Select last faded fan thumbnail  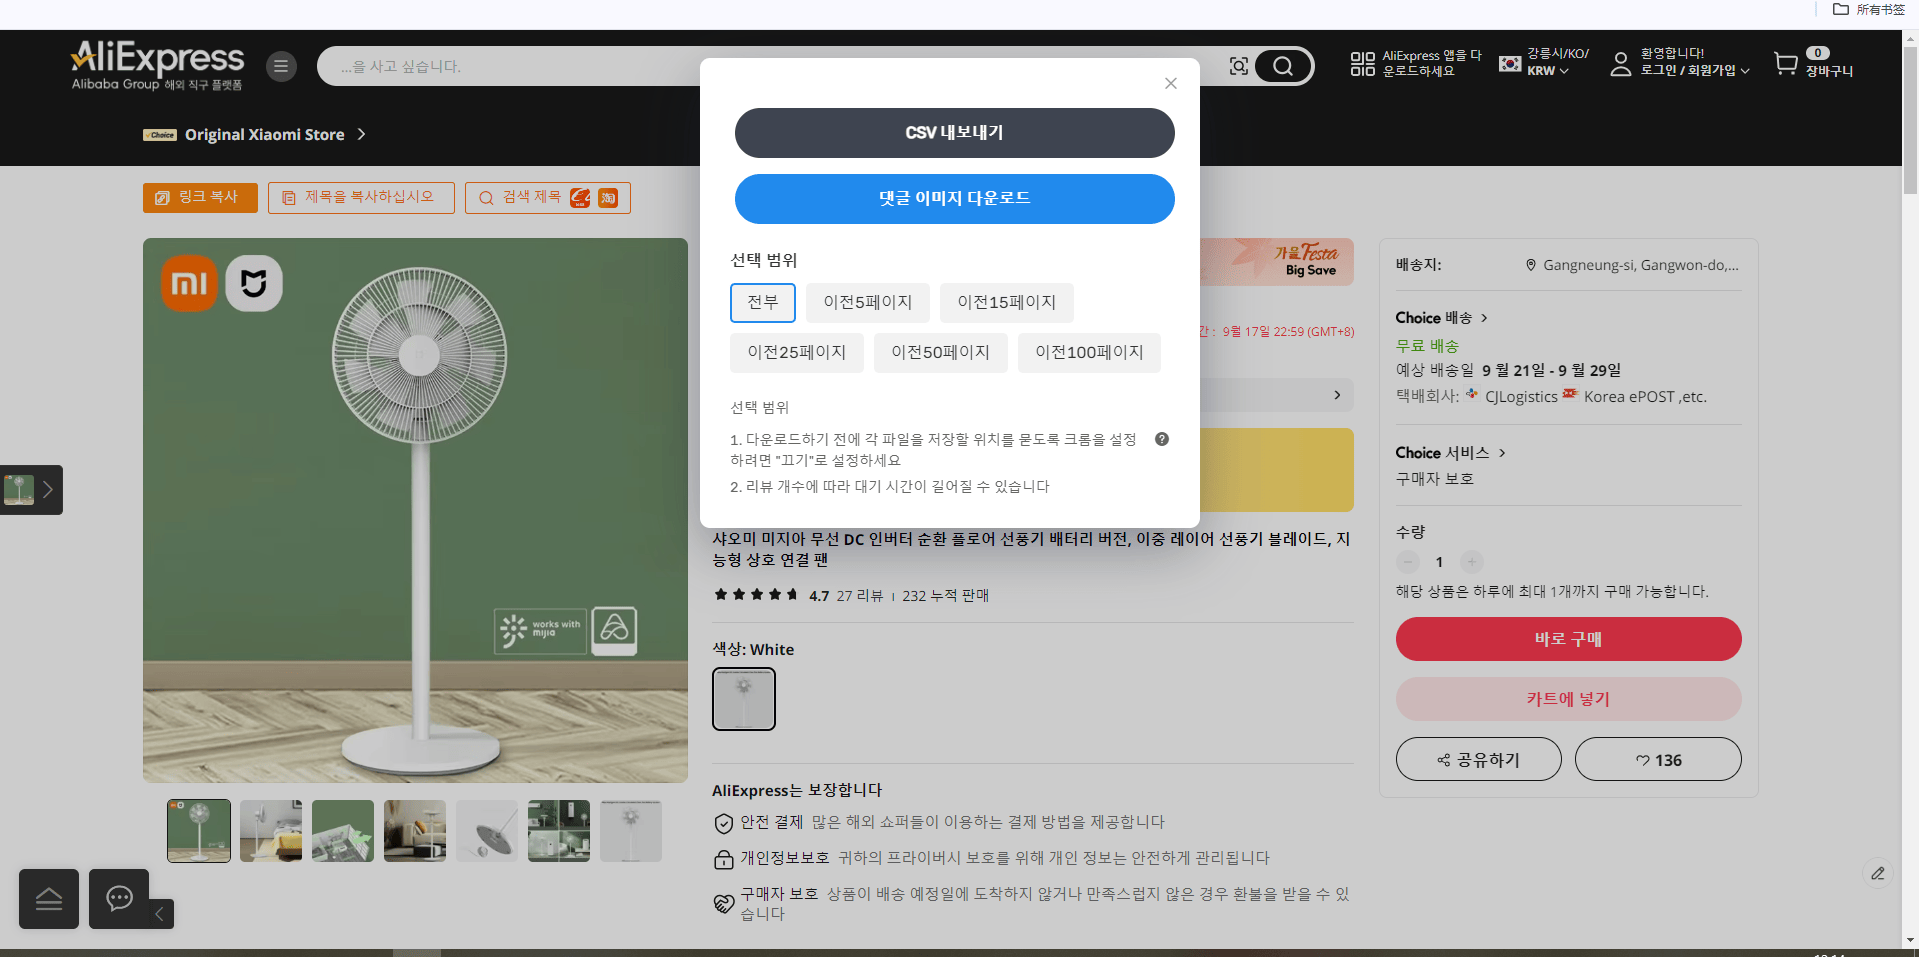631,831
